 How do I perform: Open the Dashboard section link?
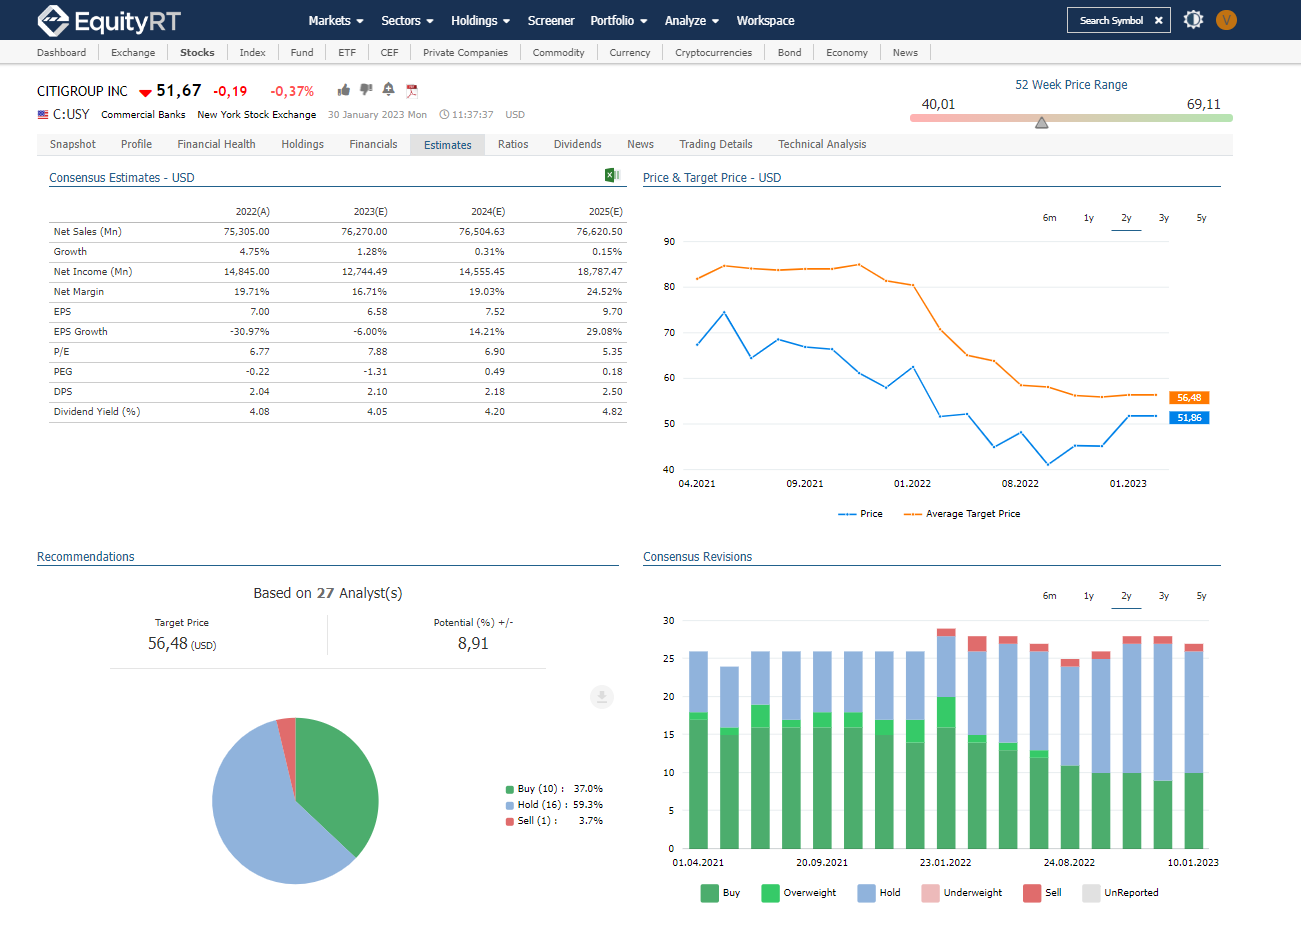click(61, 52)
